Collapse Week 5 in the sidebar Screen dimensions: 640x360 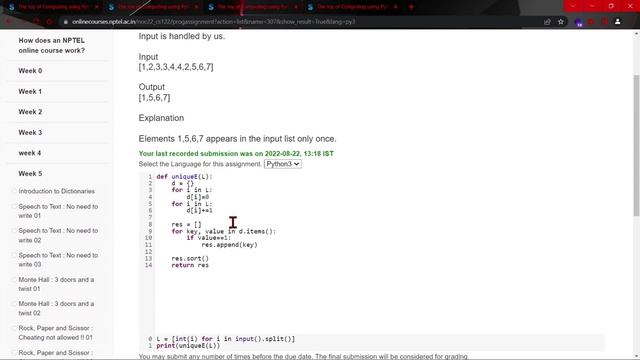30,173
